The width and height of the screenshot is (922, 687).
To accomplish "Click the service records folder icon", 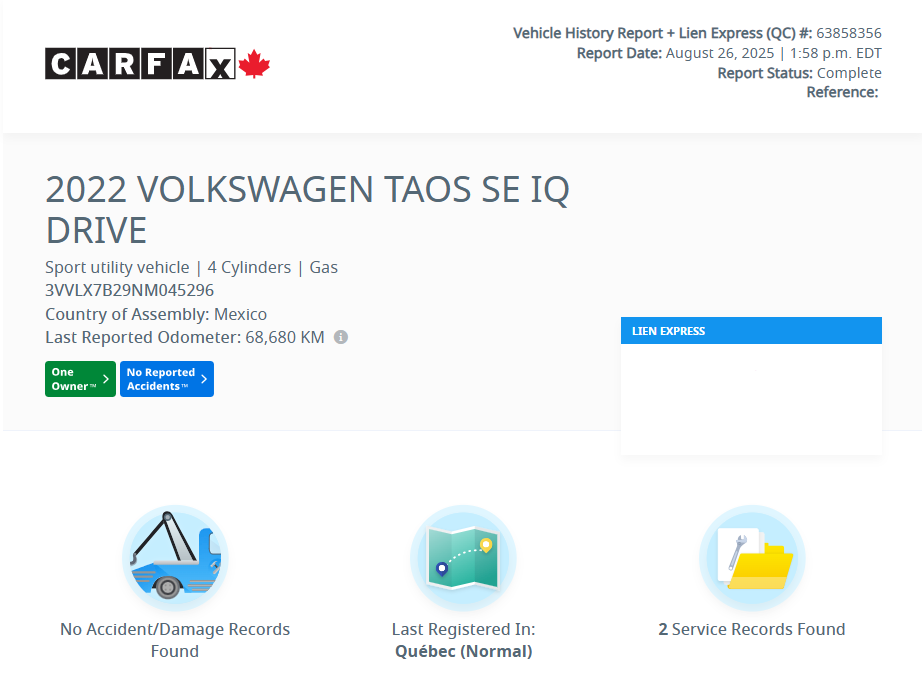I will pos(752,558).
